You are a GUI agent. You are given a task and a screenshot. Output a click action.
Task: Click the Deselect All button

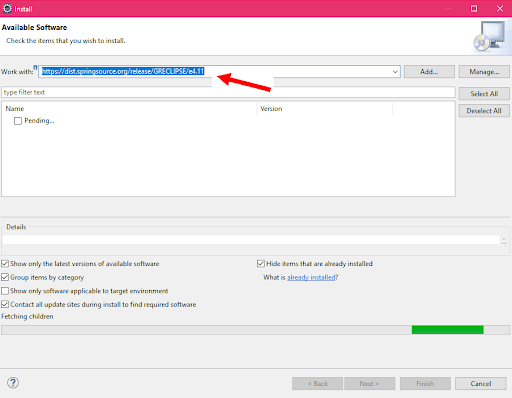[484, 111]
